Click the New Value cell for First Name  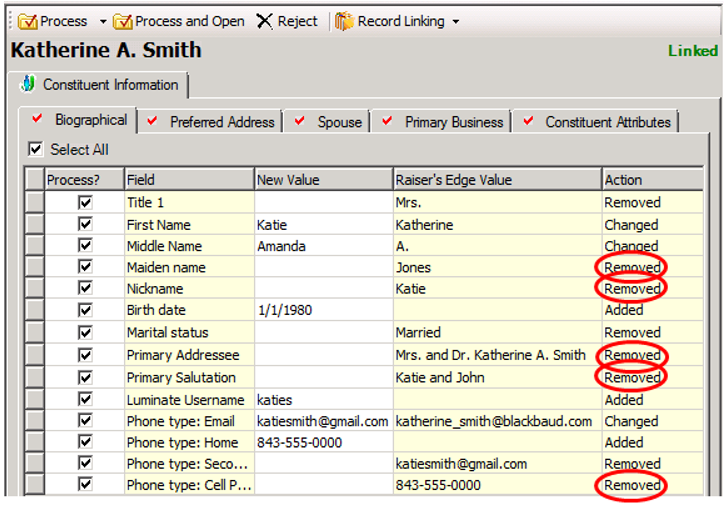click(x=323, y=225)
